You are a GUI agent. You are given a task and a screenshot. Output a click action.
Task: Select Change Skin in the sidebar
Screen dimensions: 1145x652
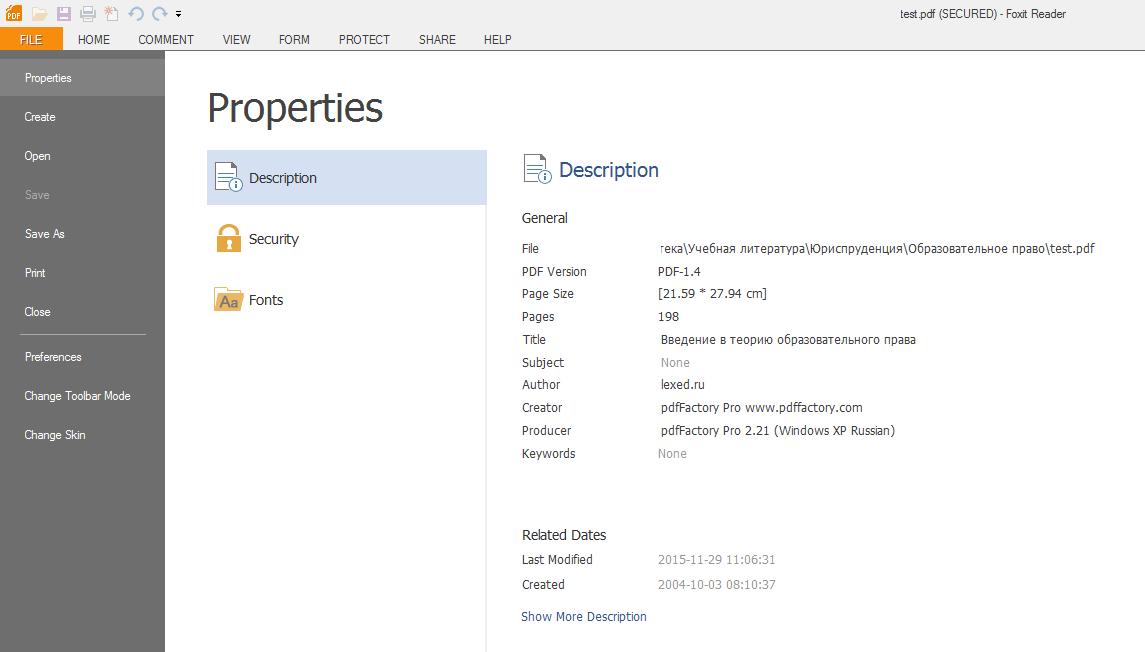(55, 435)
